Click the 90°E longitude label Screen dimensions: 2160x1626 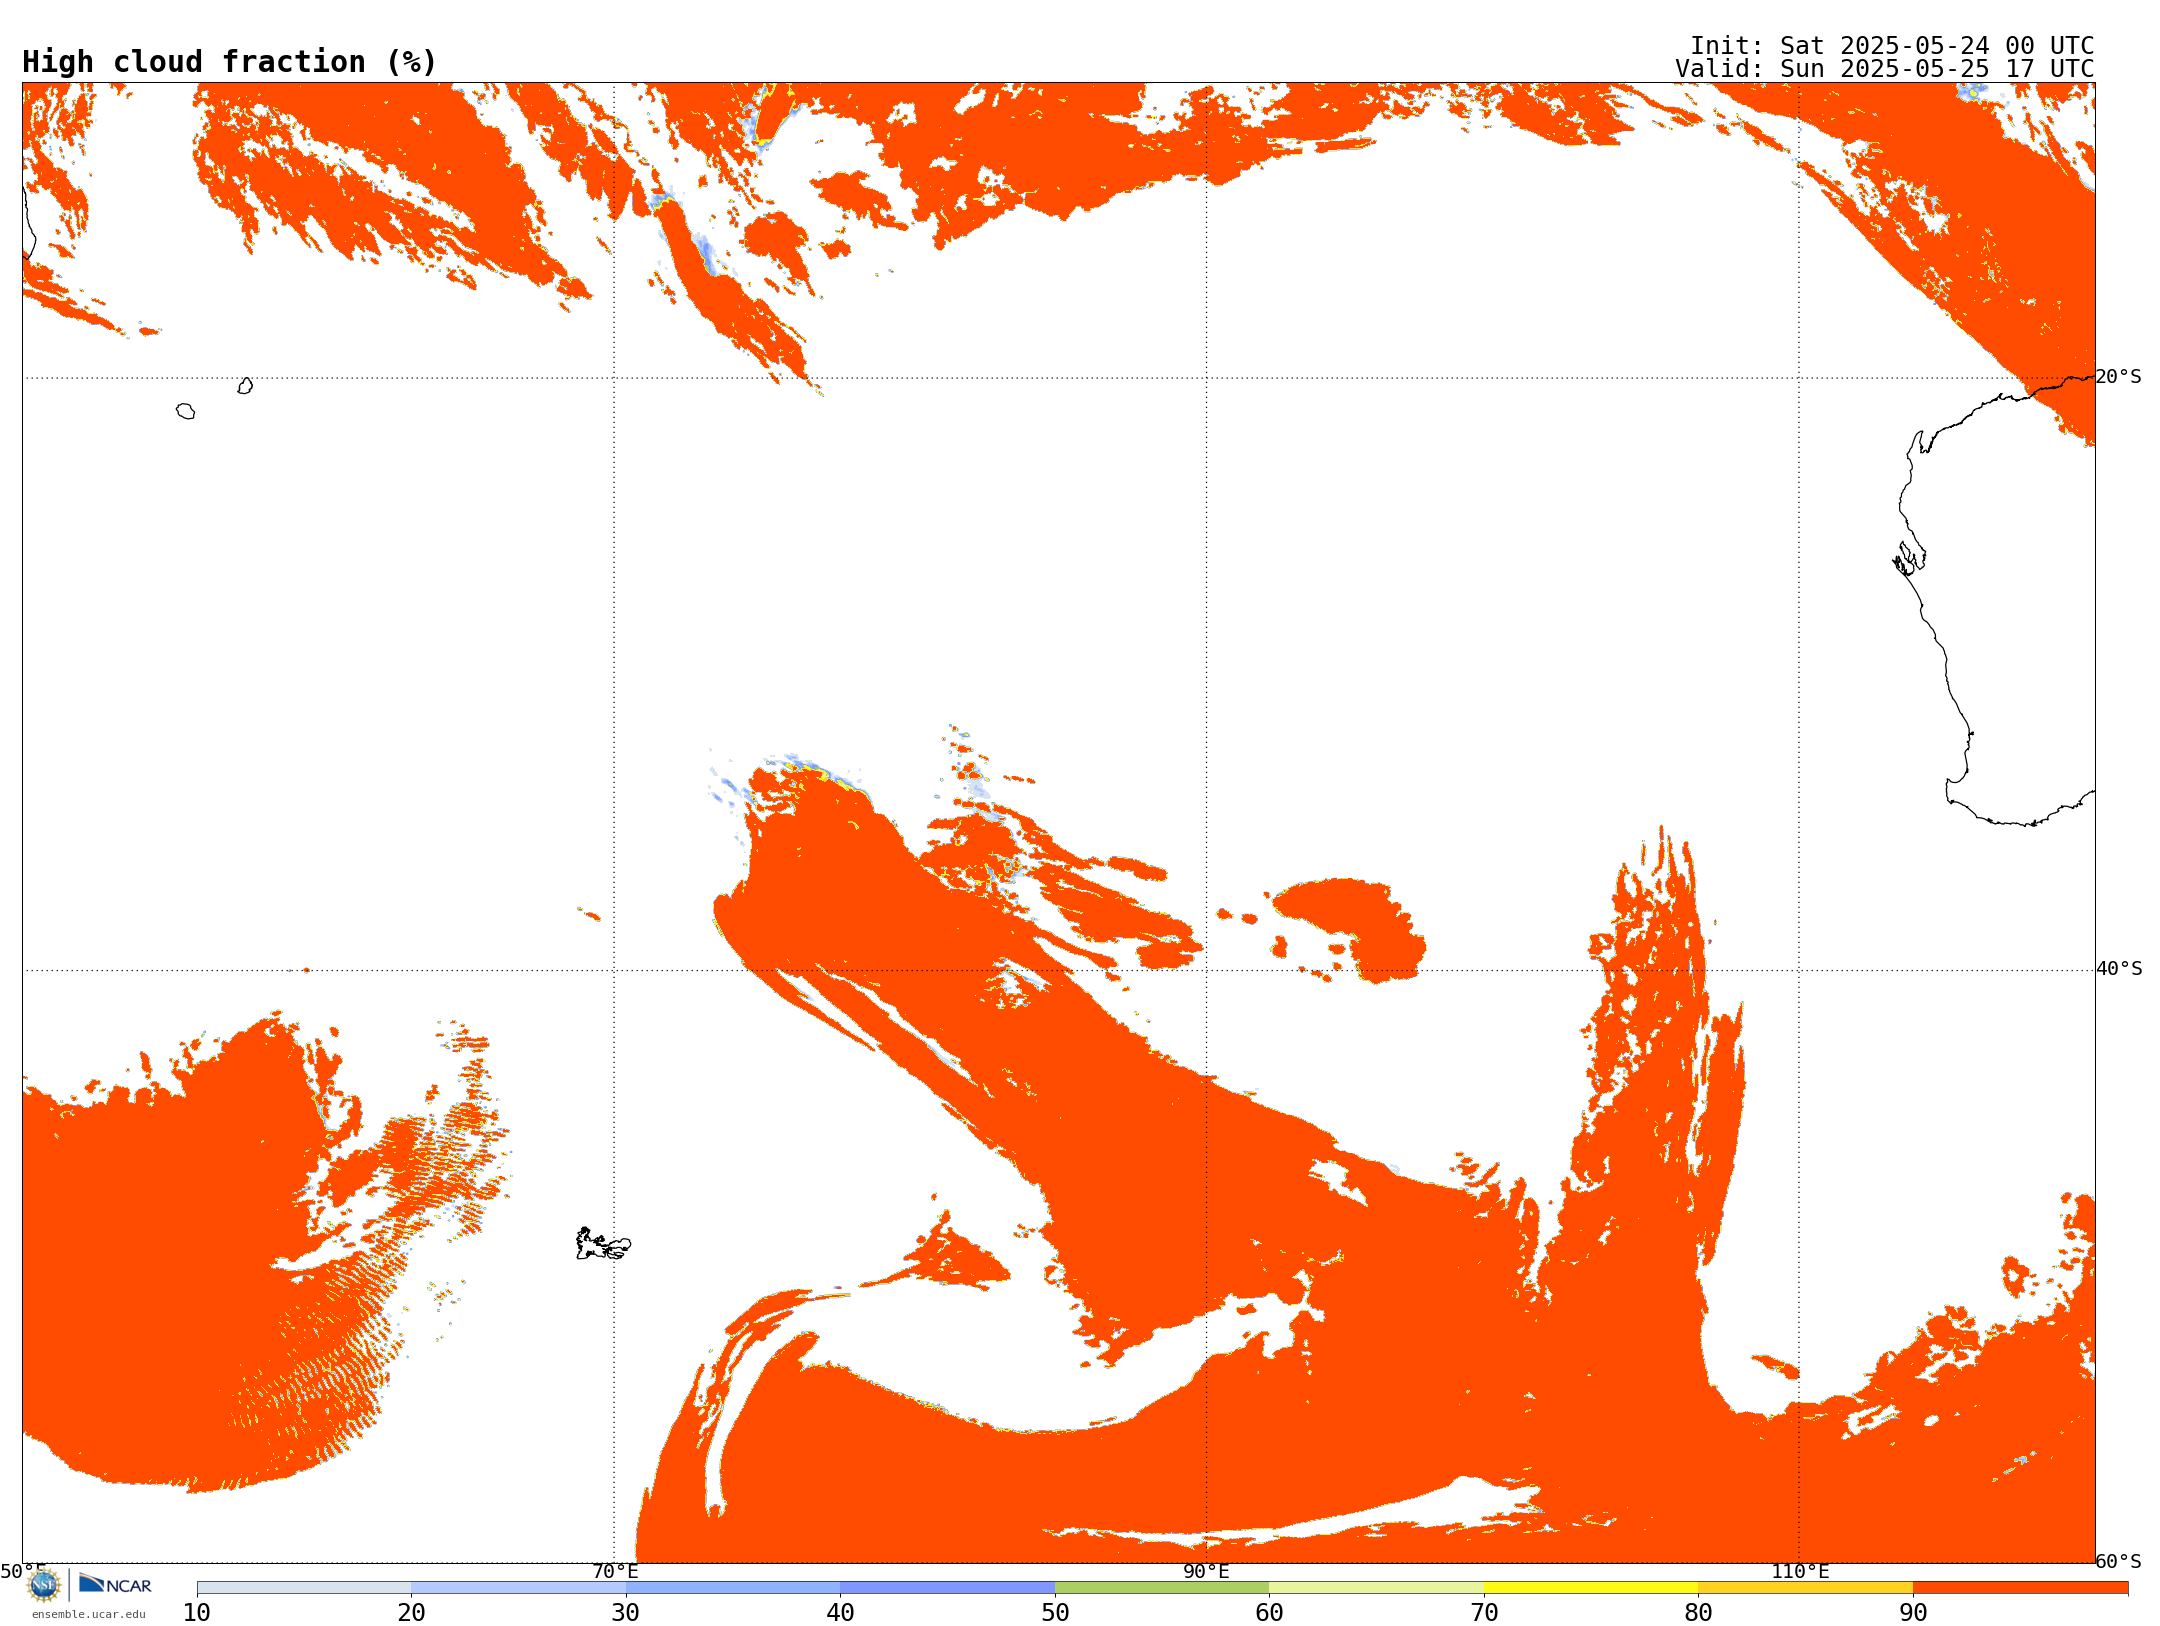1206,1572
